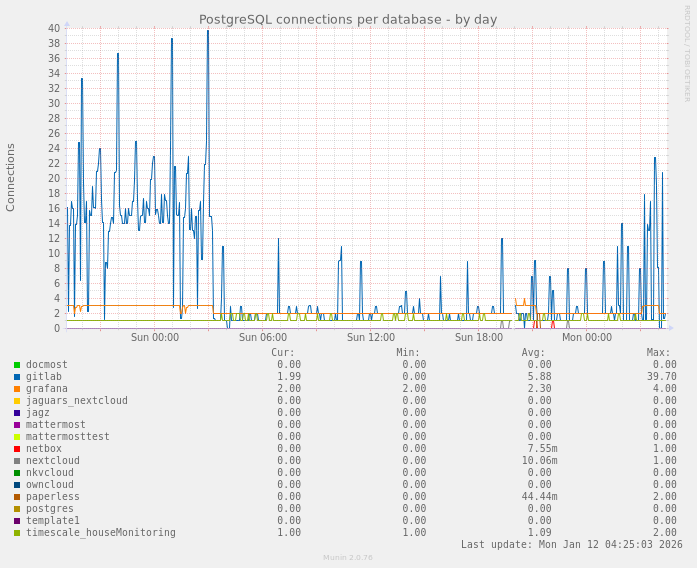This screenshot has height=568, width=697.
Task: Click the y-axis label 40
Action: (x=54, y=28)
